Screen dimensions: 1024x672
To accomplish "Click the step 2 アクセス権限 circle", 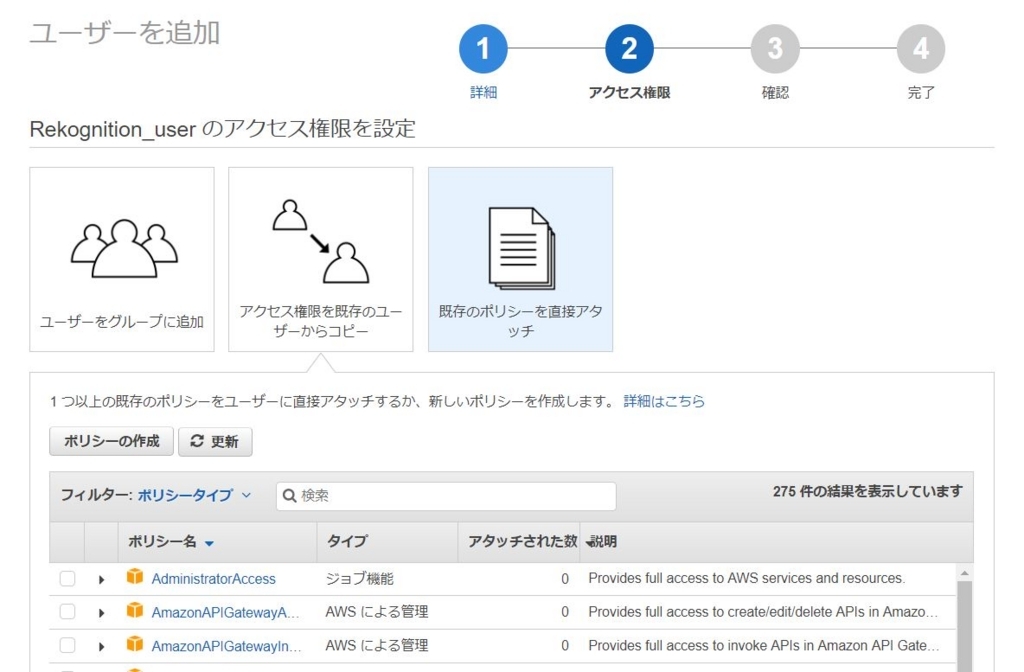I will tap(629, 49).
